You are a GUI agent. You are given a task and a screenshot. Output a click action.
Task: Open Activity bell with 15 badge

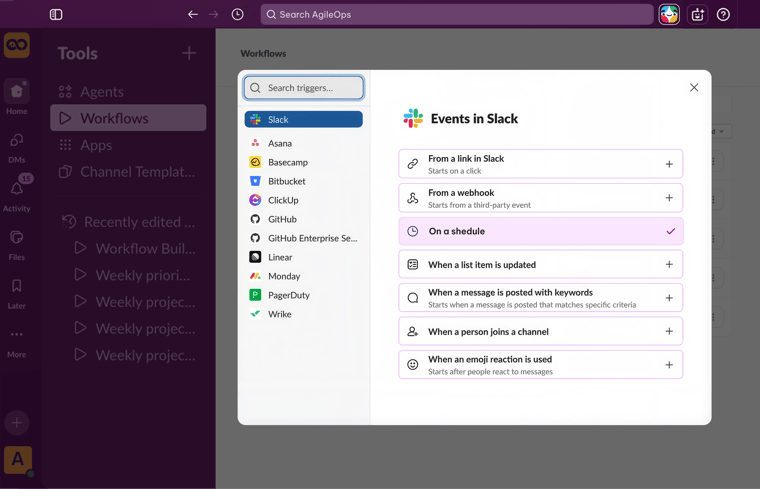click(x=16, y=194)
